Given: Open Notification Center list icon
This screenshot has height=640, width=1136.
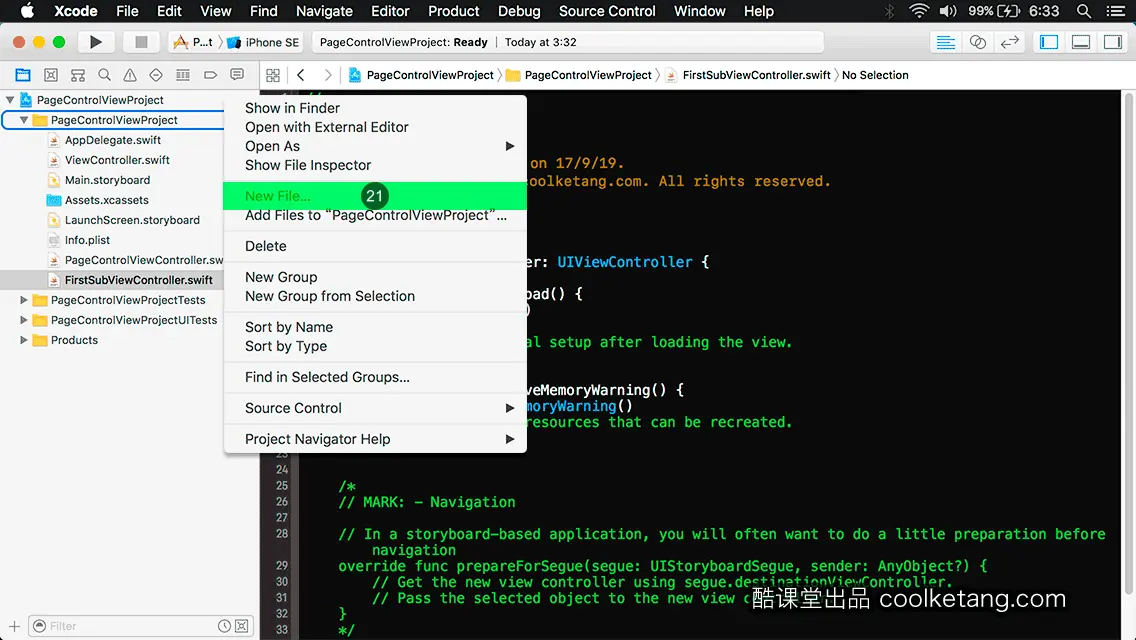Looking at the screenshot, I should tap(1116, 11).
